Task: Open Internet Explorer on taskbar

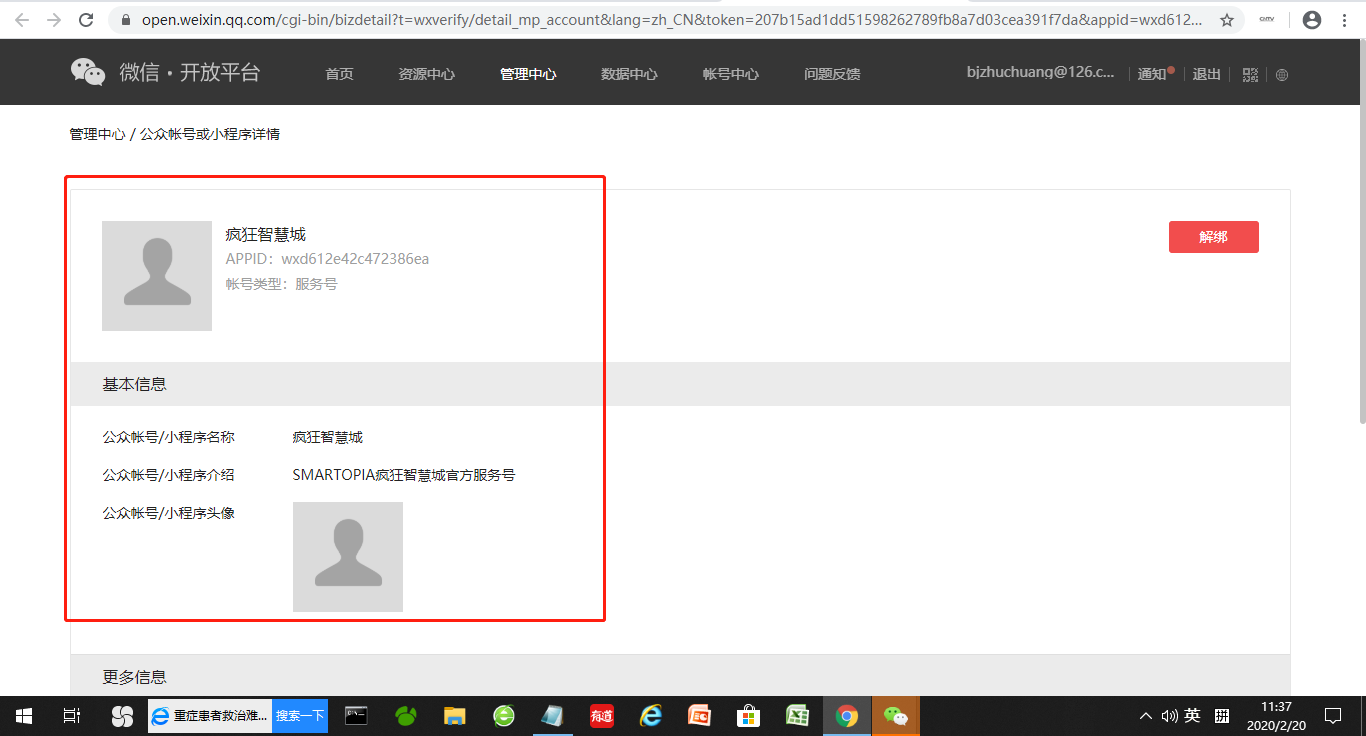Action: pos(651,716)
